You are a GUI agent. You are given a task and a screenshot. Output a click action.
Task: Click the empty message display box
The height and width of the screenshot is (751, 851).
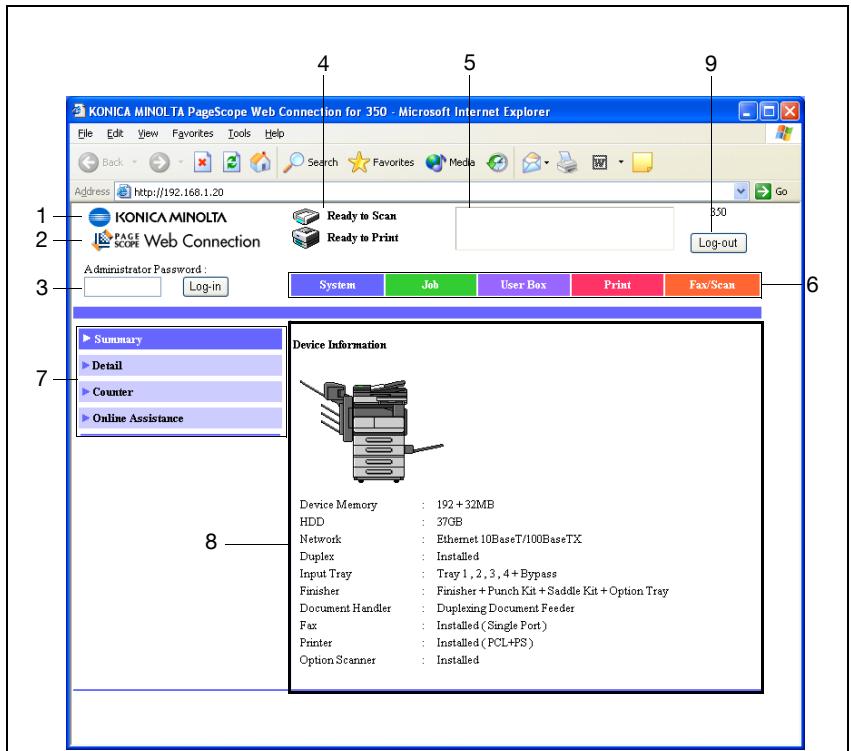(x=564, y=228)
